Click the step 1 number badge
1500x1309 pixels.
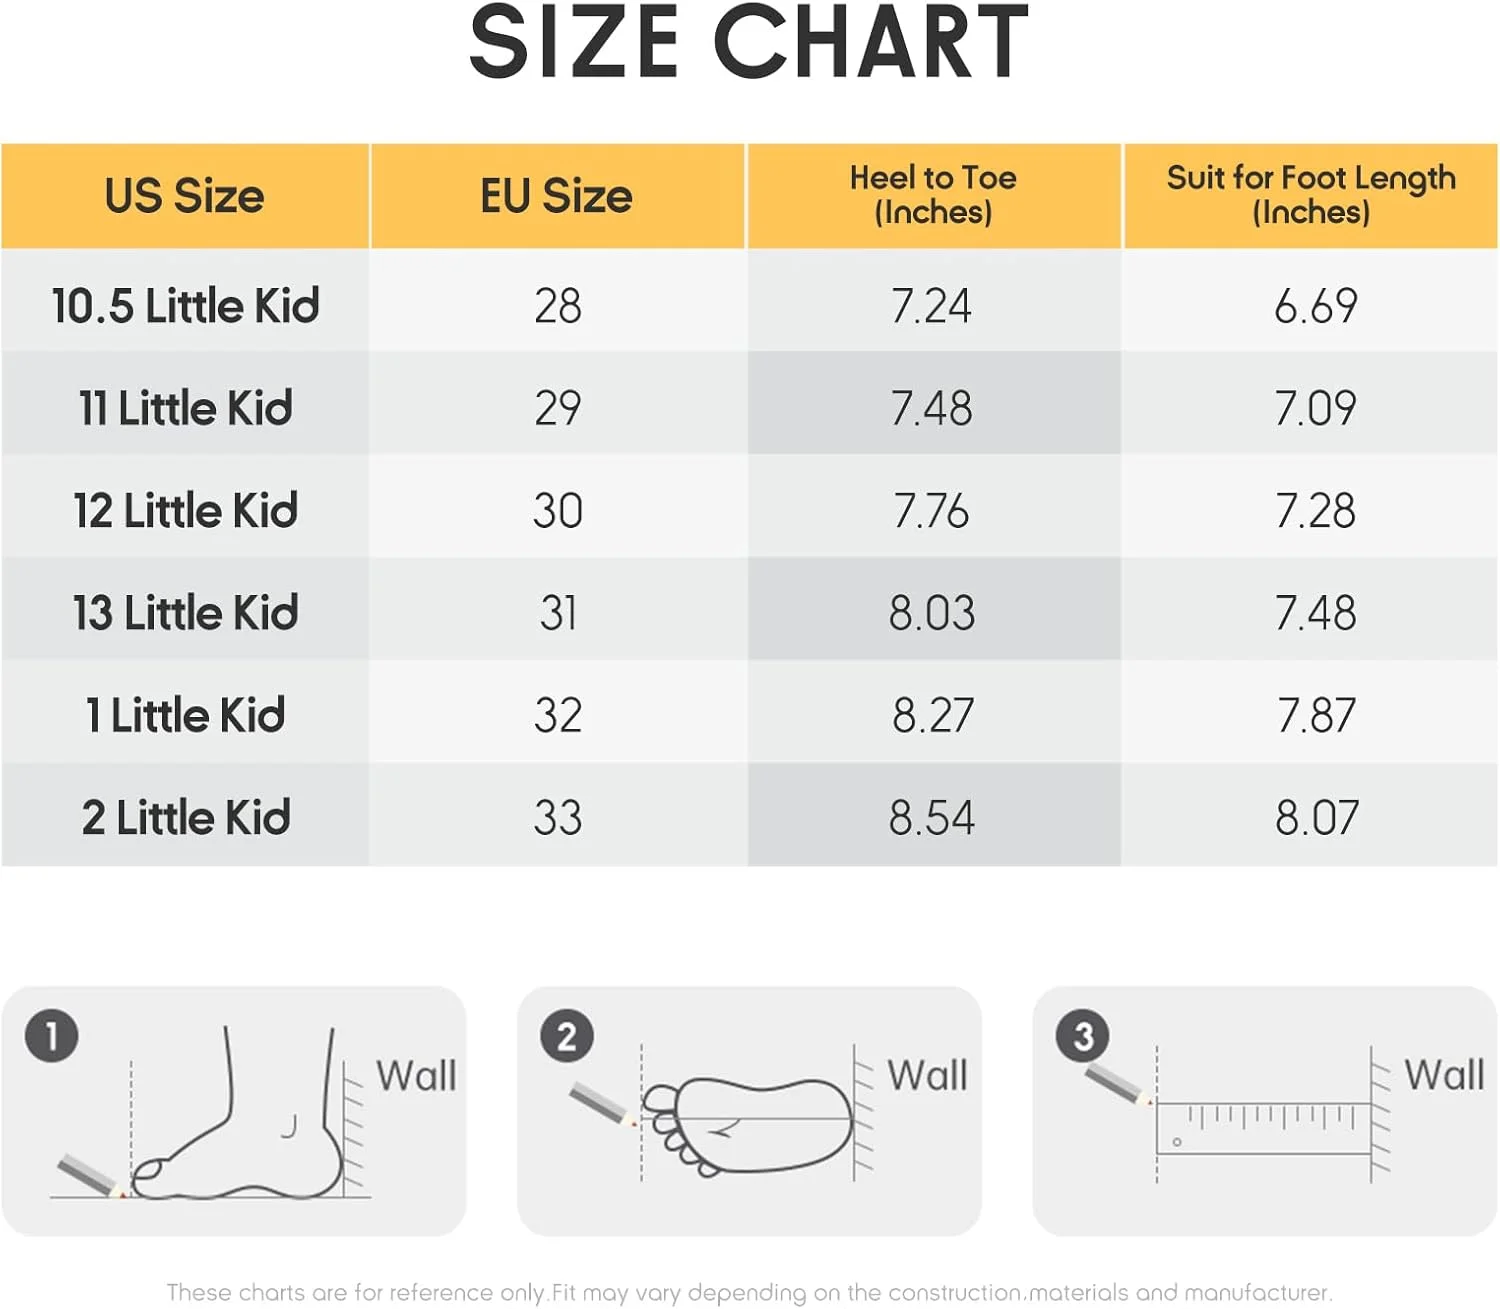[x=51, y=1036]
